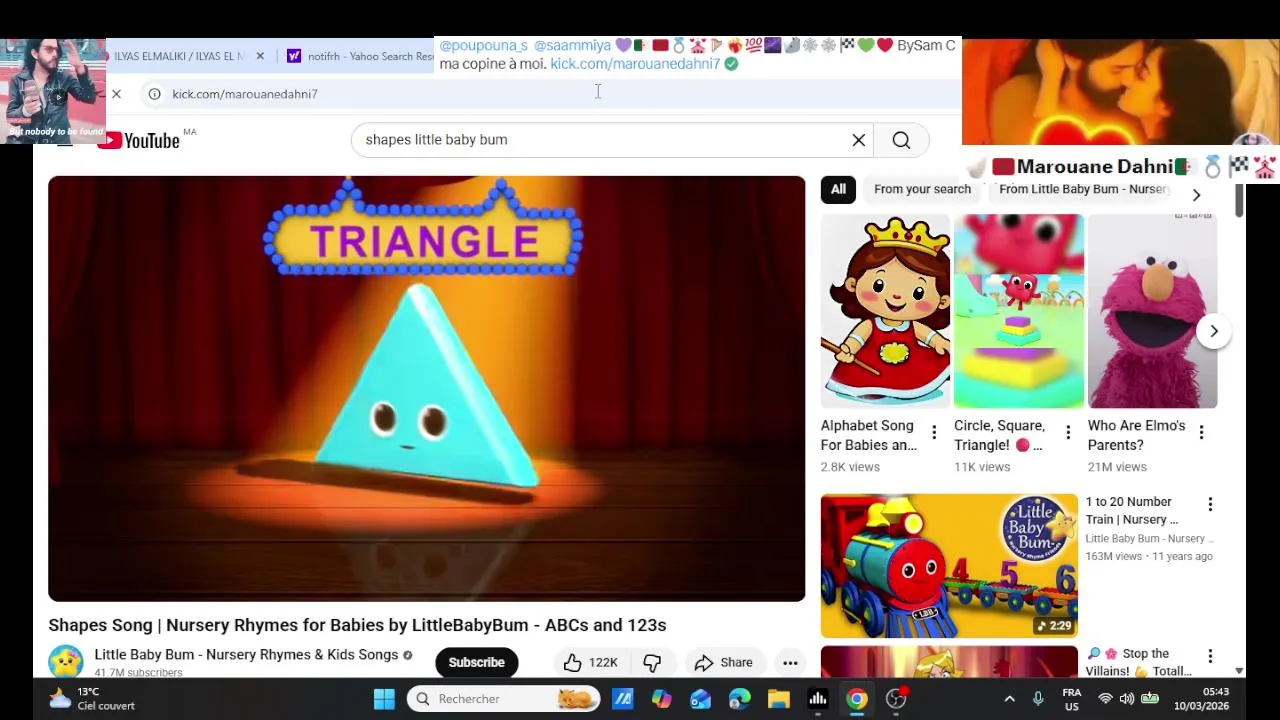1280x720 pixels.
Task: Open Little Baby Bum channel avatar
Action: pyautogui.click(x=65, y=662)
